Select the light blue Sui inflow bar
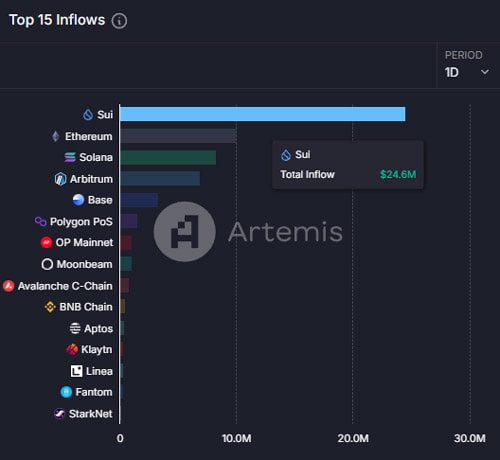The width and height of the screenshot is (500, 460). (263, 114)
